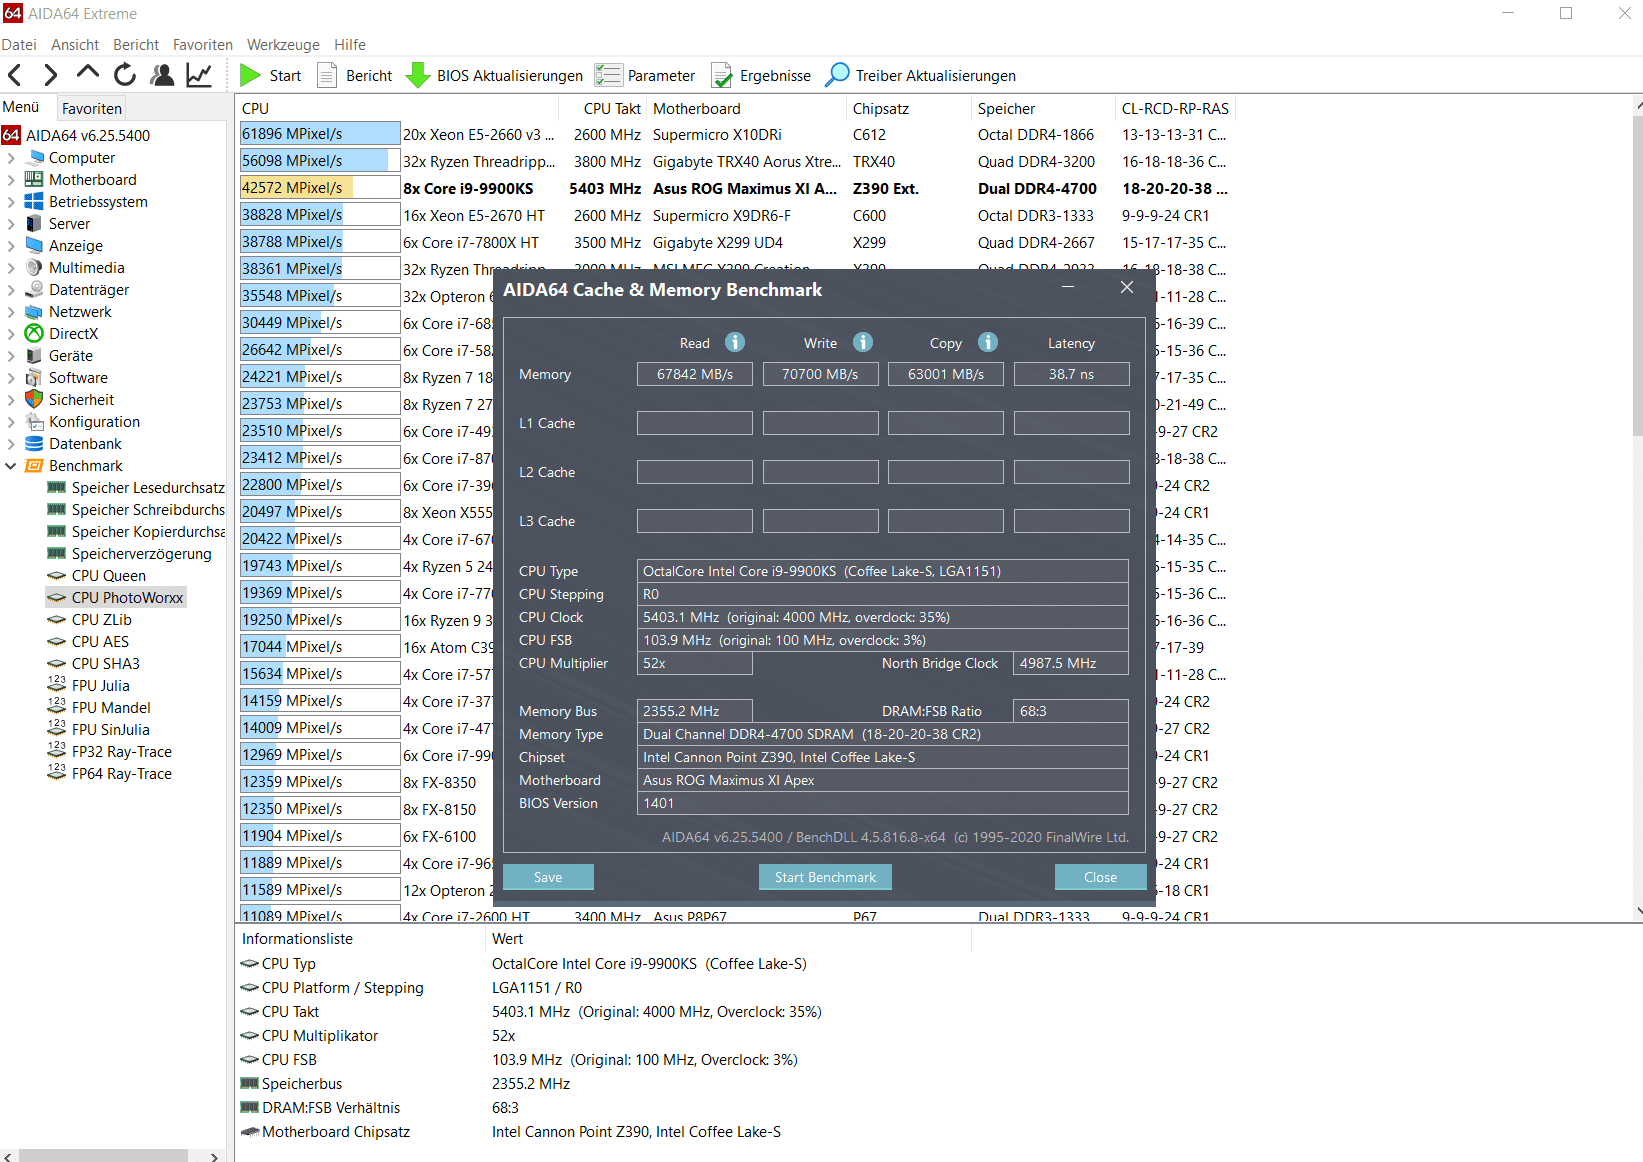Click the Forward navigation arrow
The height and width of the screenshot is (1162, 1643).
(50, 75)
